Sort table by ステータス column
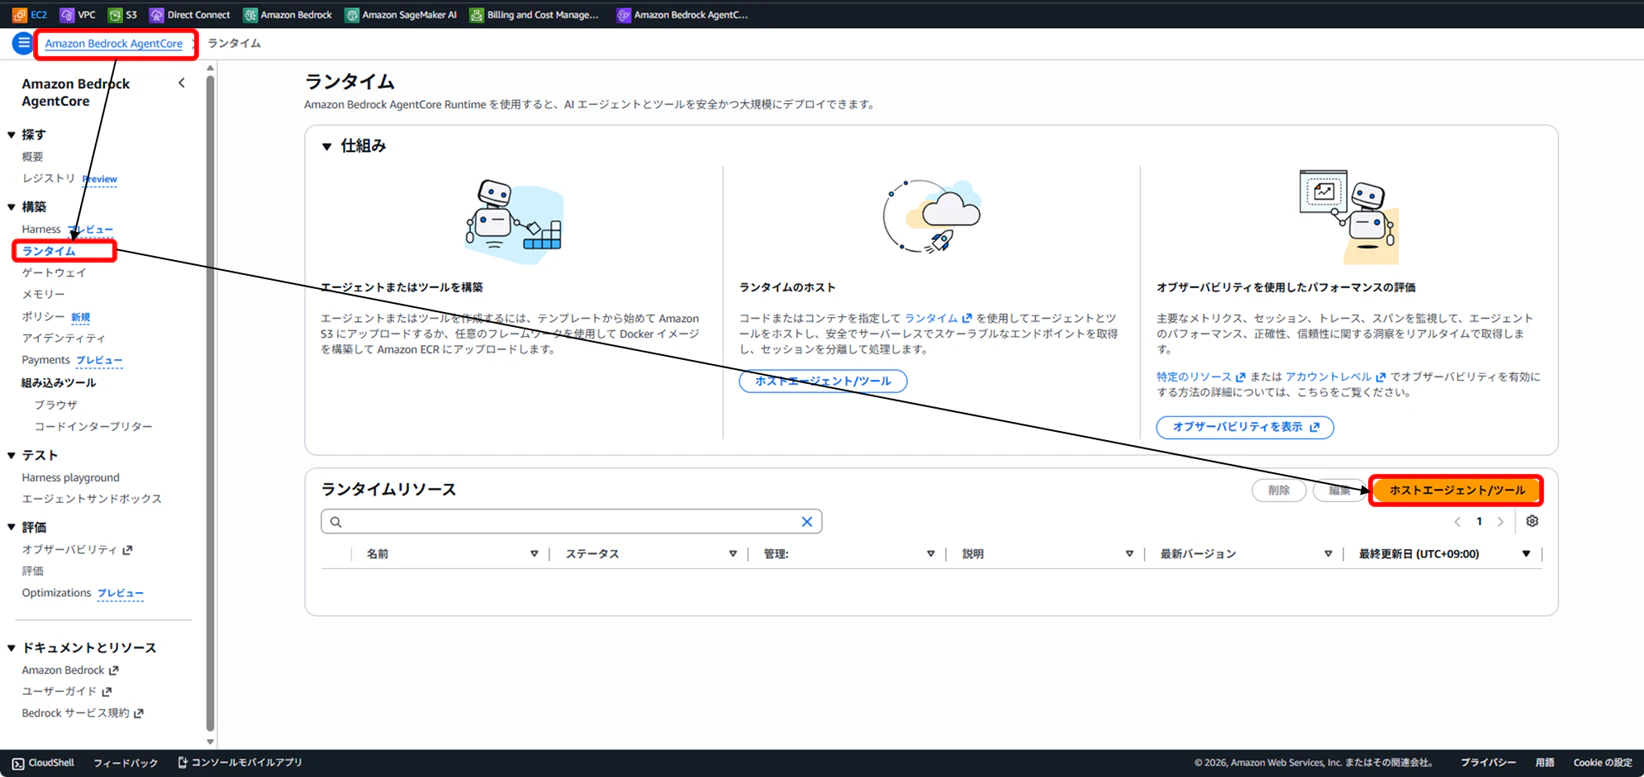The width and height of the screenshot is (1644, 777). tap(733, 554)
